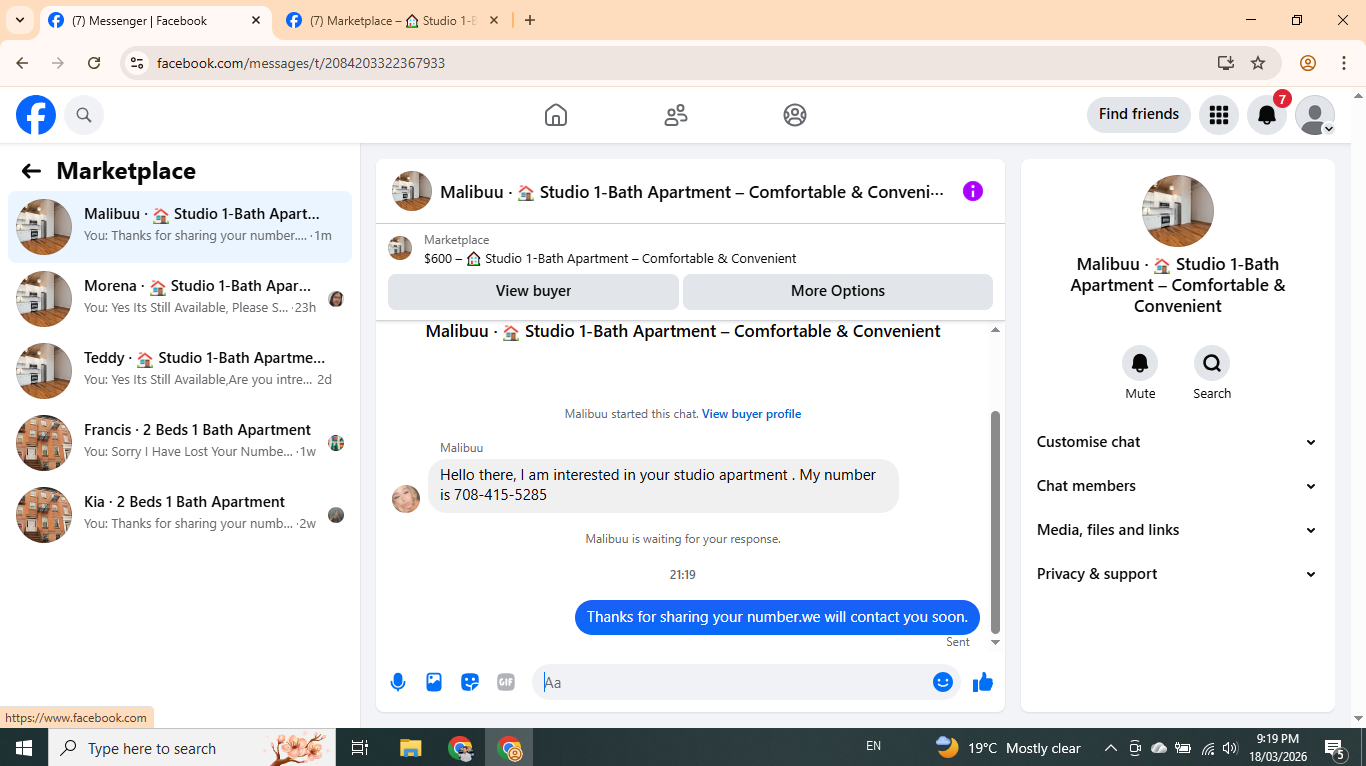Viewport: 1366px width, 766px height.
Task: Open the Facebook search magnifier
Action: click(x=84, y=115)
